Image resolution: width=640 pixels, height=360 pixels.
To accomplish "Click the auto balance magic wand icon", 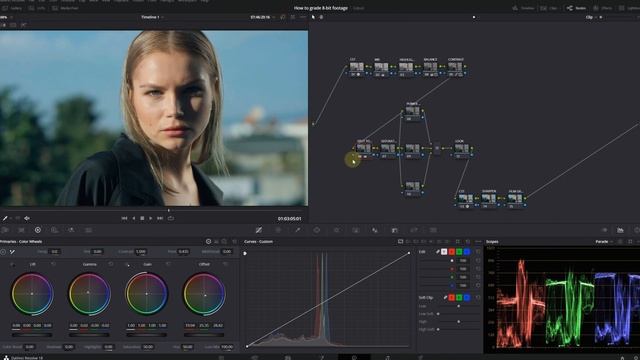I will click(x=12, y=252).
